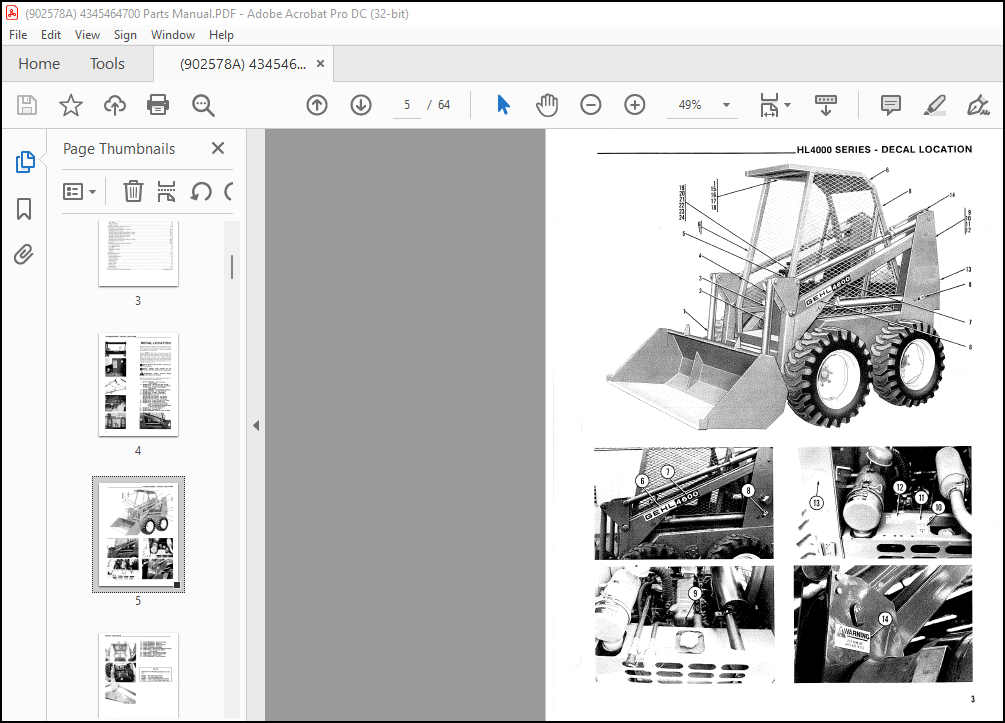Viewport: 1005px width, 723px height.
Task: Add document to starred favorites
Action: pos(71,104)
